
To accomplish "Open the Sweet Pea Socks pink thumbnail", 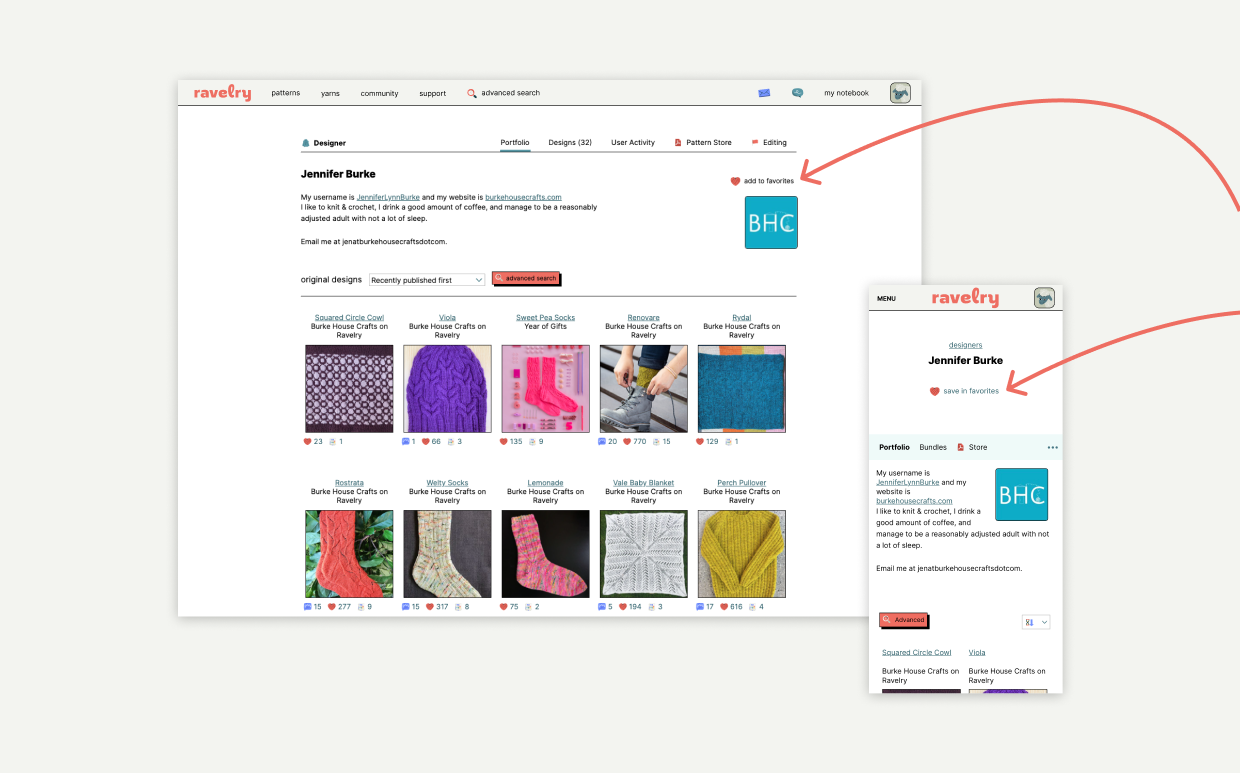I will tap(545, 388).
